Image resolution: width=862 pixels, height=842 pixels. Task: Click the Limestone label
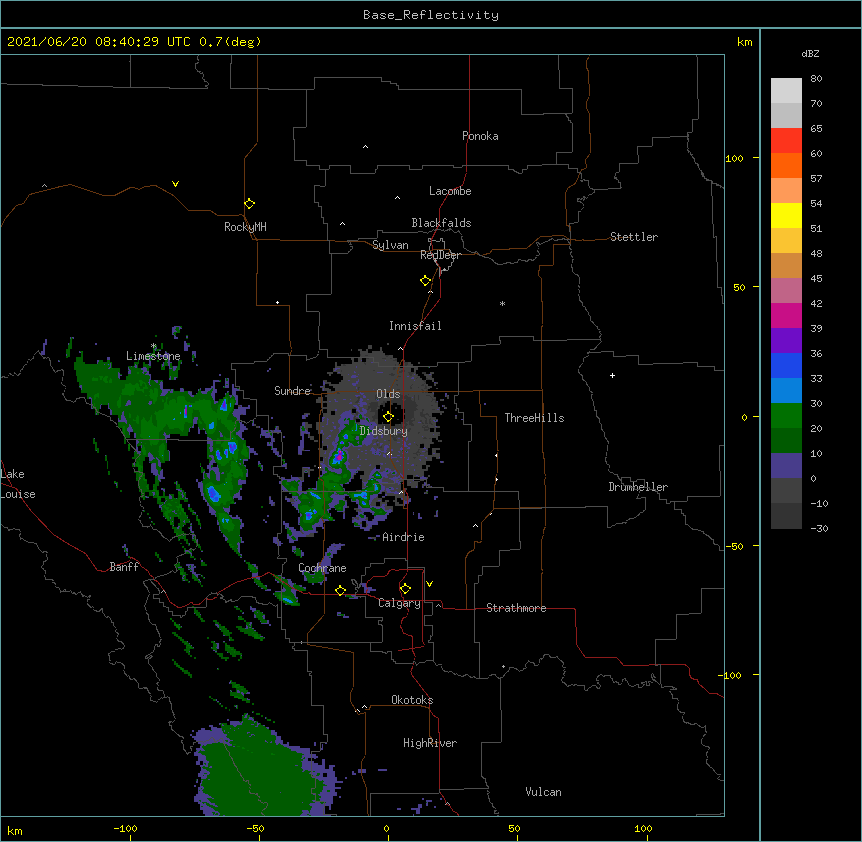(153, 356)
